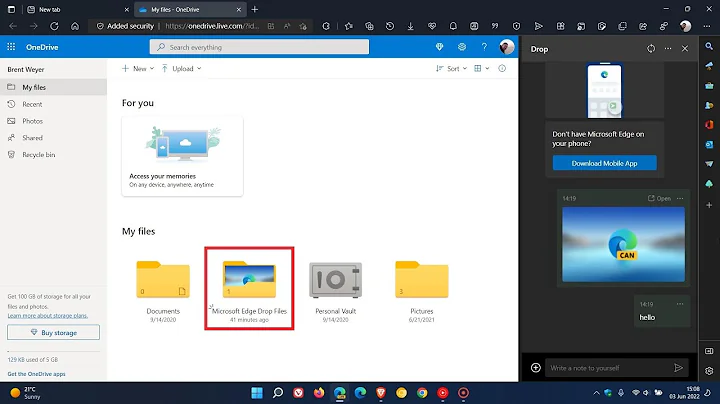Image resolution: width=720 pixels, height=404 pixels.
Task: Click the Search everything field
Action: tap(259, 47)
